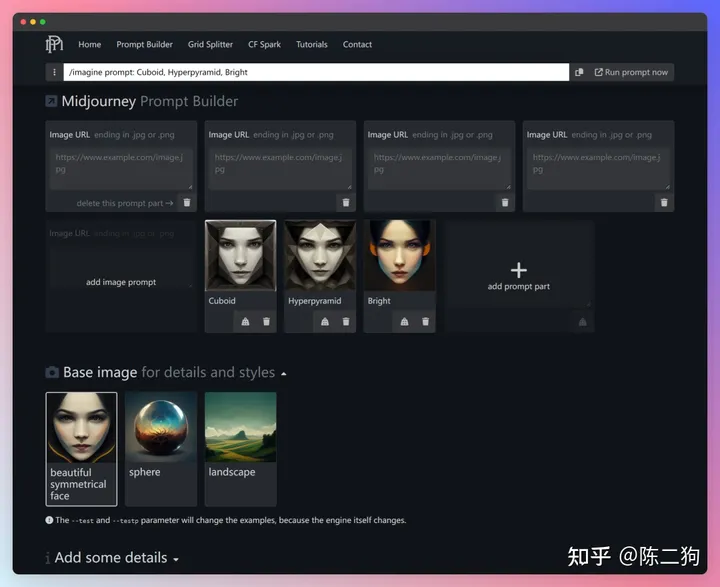Collapse the Base image section
The width and height of the screenshot is (720, 587).
point(284,374)
